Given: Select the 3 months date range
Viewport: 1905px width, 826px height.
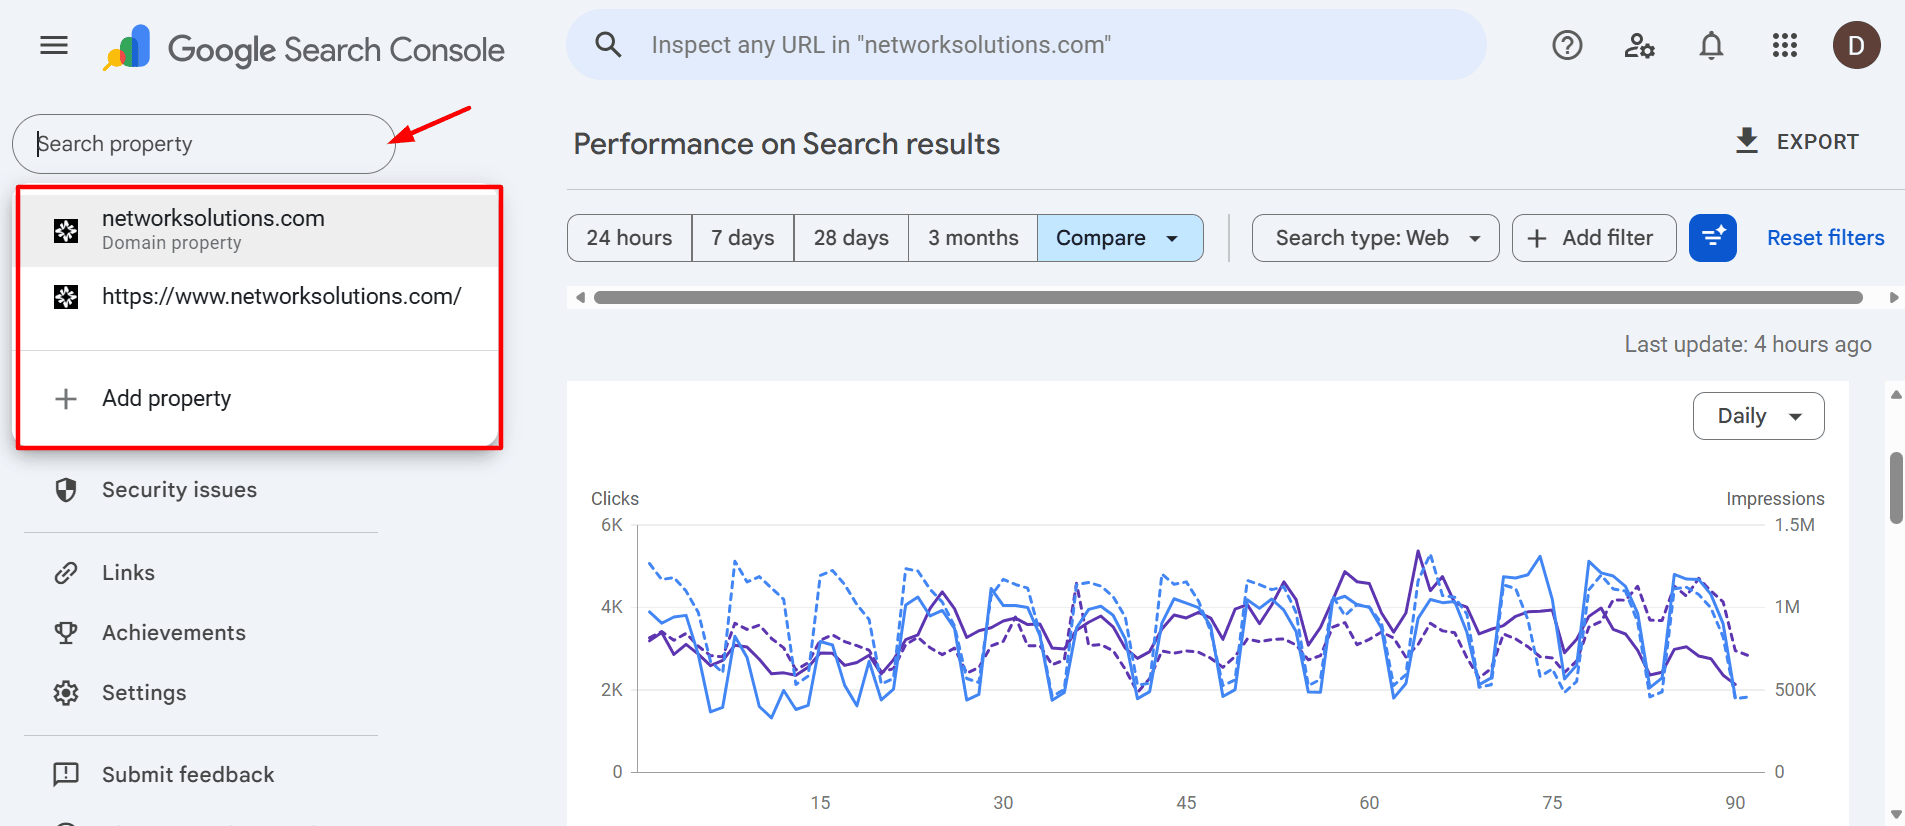Looking at the screenshot, I should tap(972, 238).
